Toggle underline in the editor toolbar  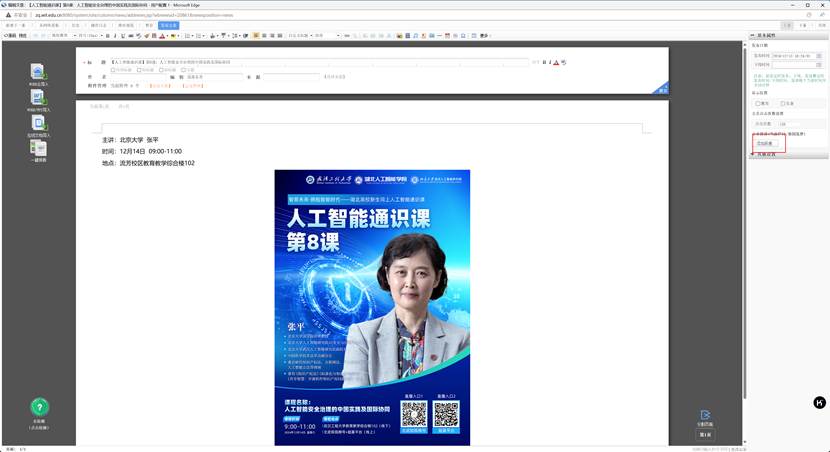(x=123, y=35)
